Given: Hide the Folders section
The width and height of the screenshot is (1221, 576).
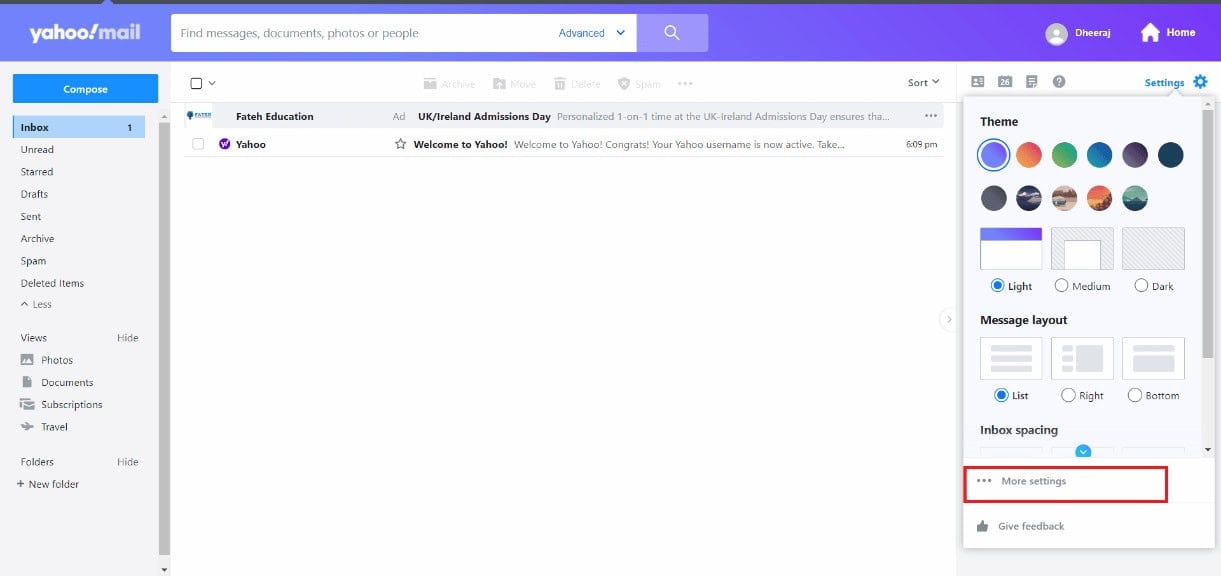Looking at the screenshot, I should pos(128,462).
